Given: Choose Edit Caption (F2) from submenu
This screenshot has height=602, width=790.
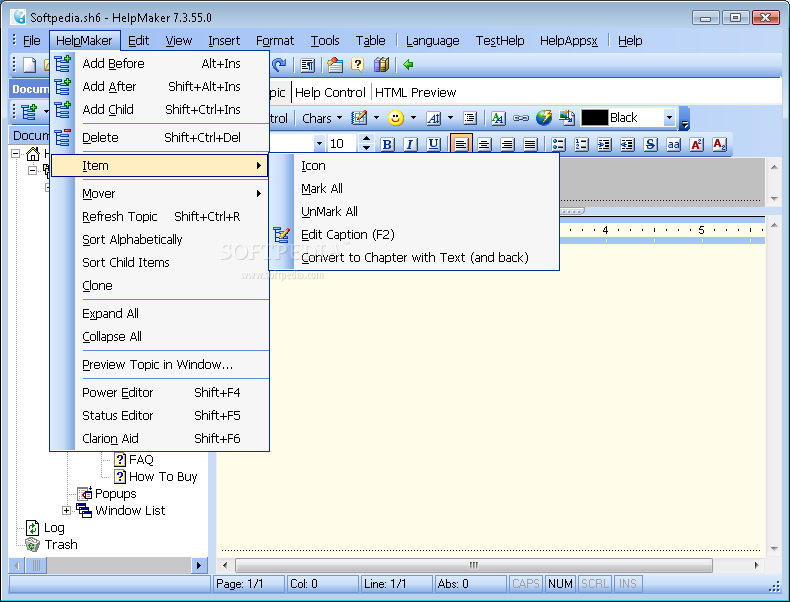Looking at the screenshot, I should tap(414, 235).
